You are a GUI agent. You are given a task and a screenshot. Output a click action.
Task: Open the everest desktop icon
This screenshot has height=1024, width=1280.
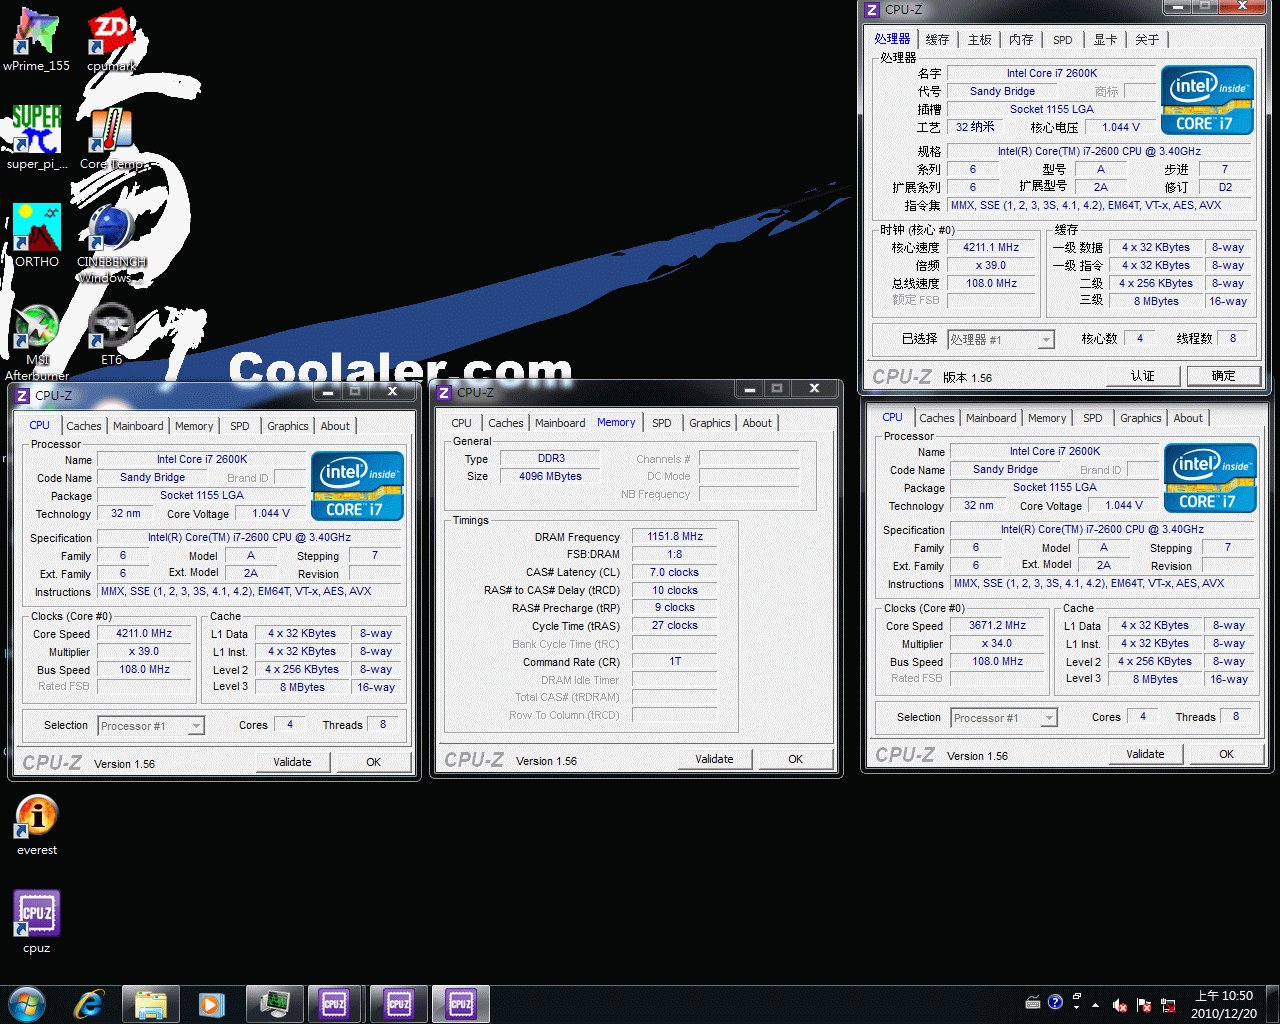tap(37, 825)
